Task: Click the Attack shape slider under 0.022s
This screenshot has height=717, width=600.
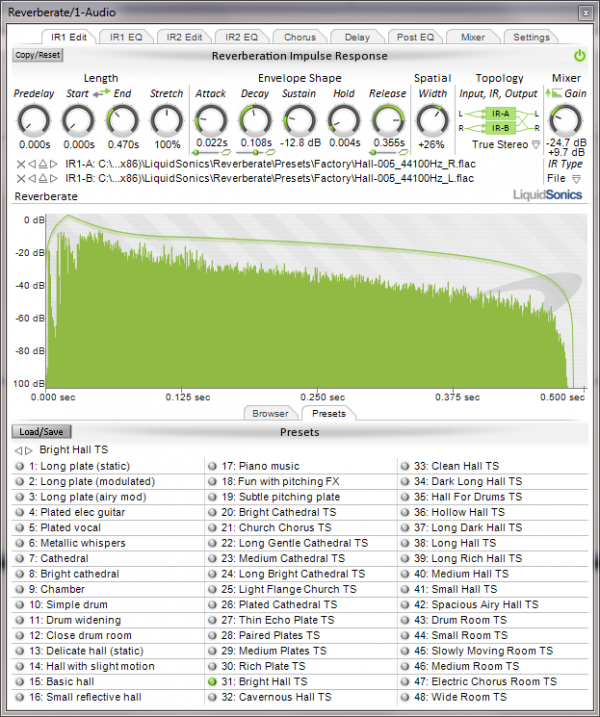Action: [x=207, y=153]
